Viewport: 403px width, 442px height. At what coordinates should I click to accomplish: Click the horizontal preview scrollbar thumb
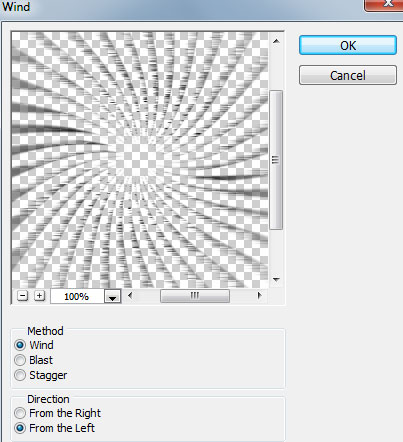(195, 296)
